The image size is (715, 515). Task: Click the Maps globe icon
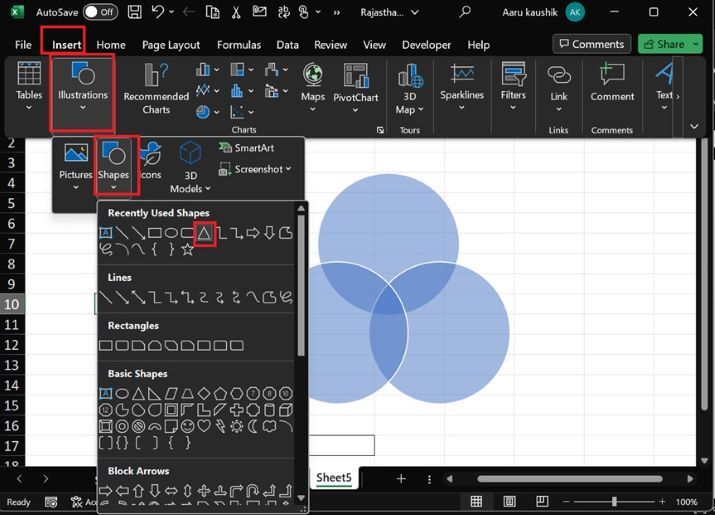point(313,75)
